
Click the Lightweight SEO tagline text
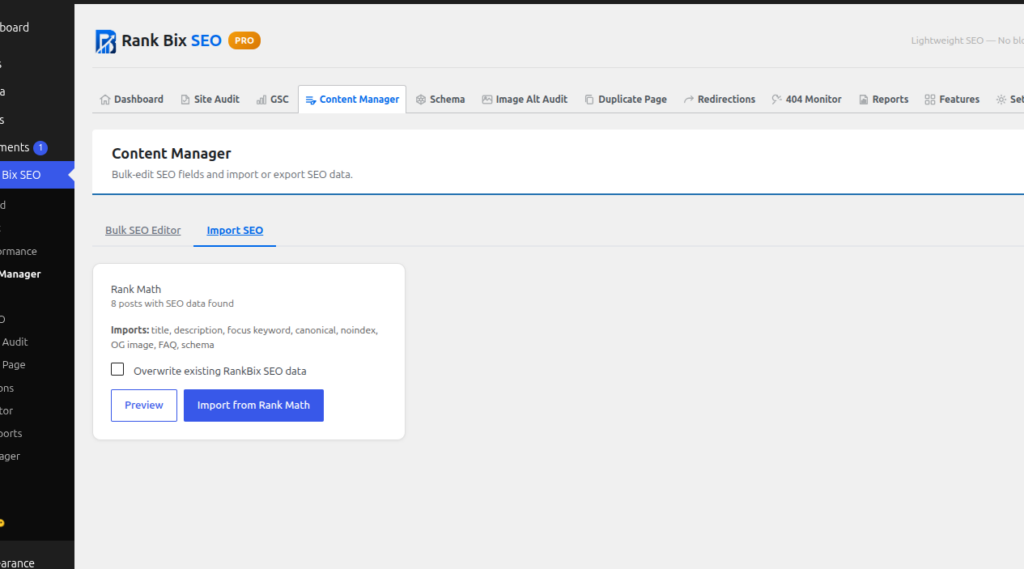(967, 41)
